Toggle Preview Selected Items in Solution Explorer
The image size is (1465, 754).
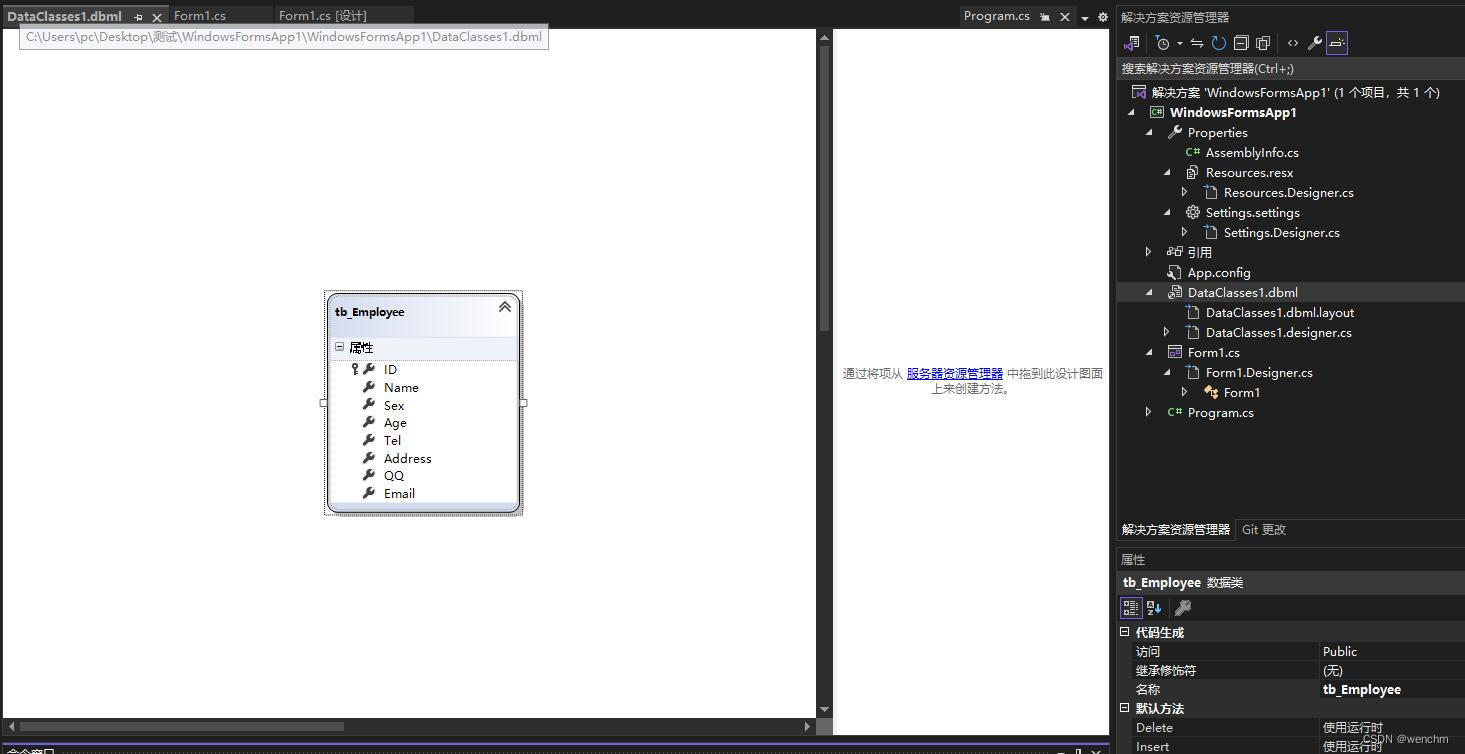1338,43
